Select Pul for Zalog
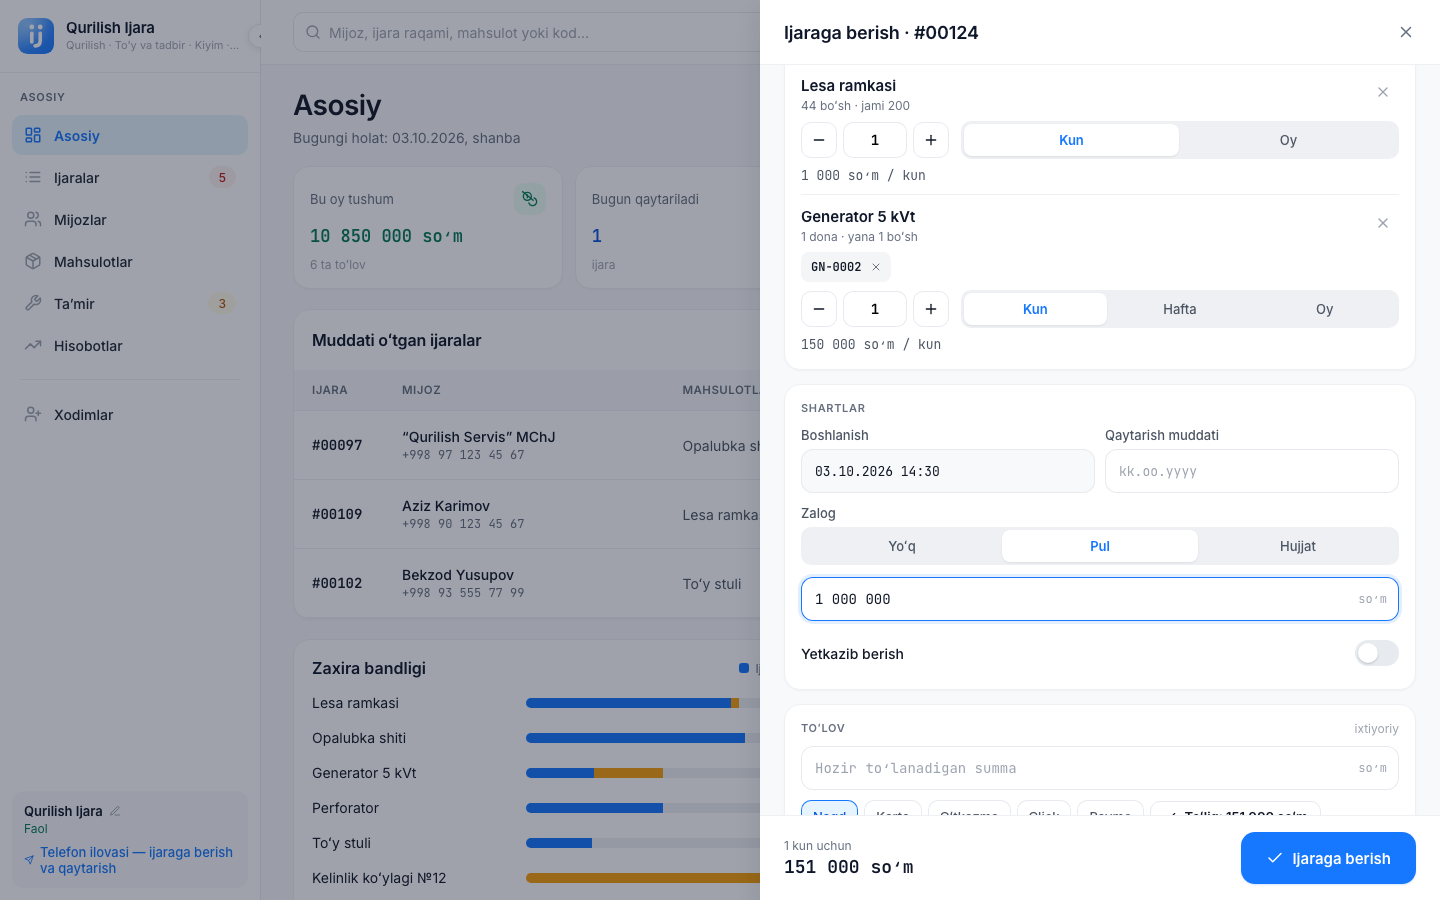The image size is (1440, 900). (1100, 546)
